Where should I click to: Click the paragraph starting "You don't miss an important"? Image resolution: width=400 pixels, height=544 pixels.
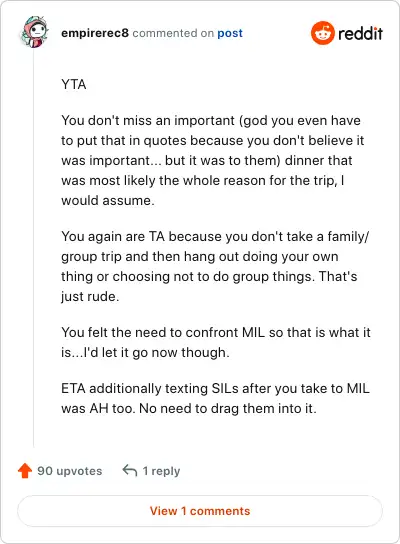pyautogui.click(x=212, y=160)
